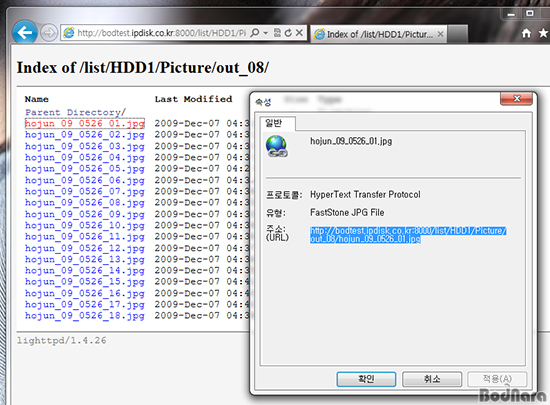Open a new blank tab

tap(457, 34)
